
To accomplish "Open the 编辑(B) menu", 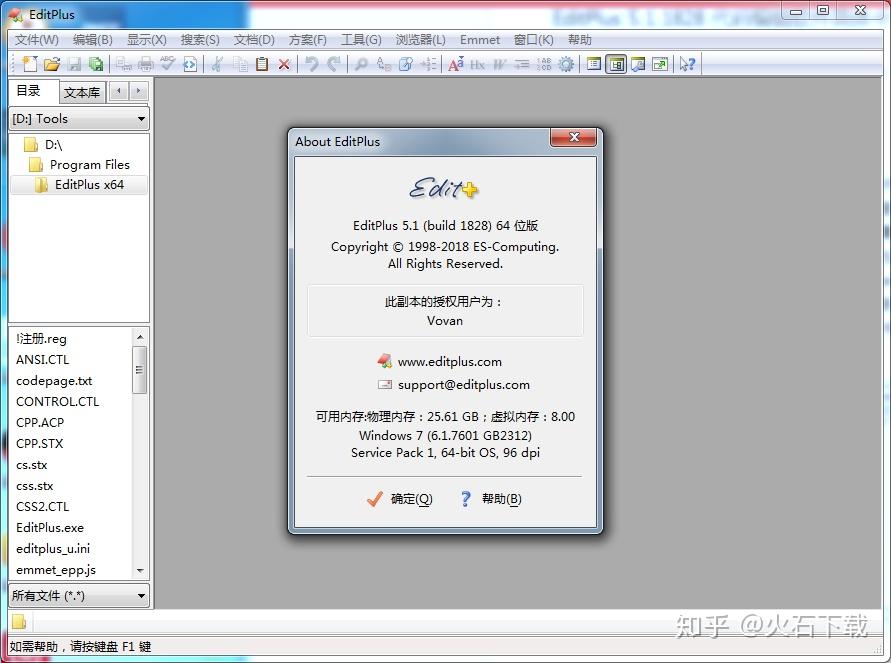I will click(93, 40).
